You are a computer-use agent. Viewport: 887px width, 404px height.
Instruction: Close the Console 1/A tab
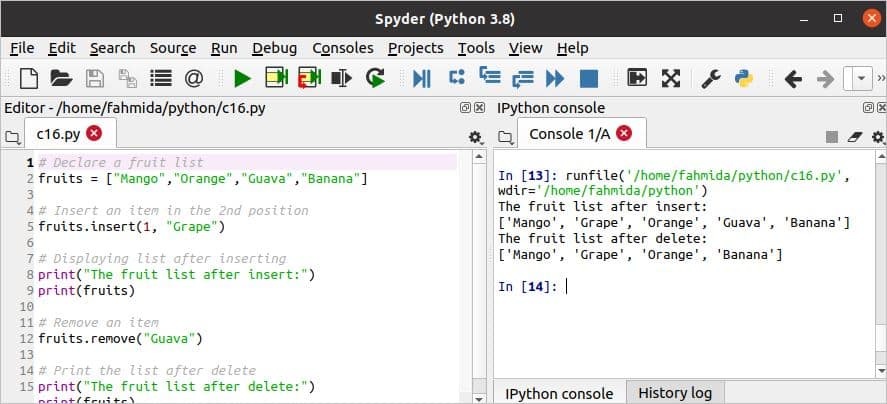point(624,134)
